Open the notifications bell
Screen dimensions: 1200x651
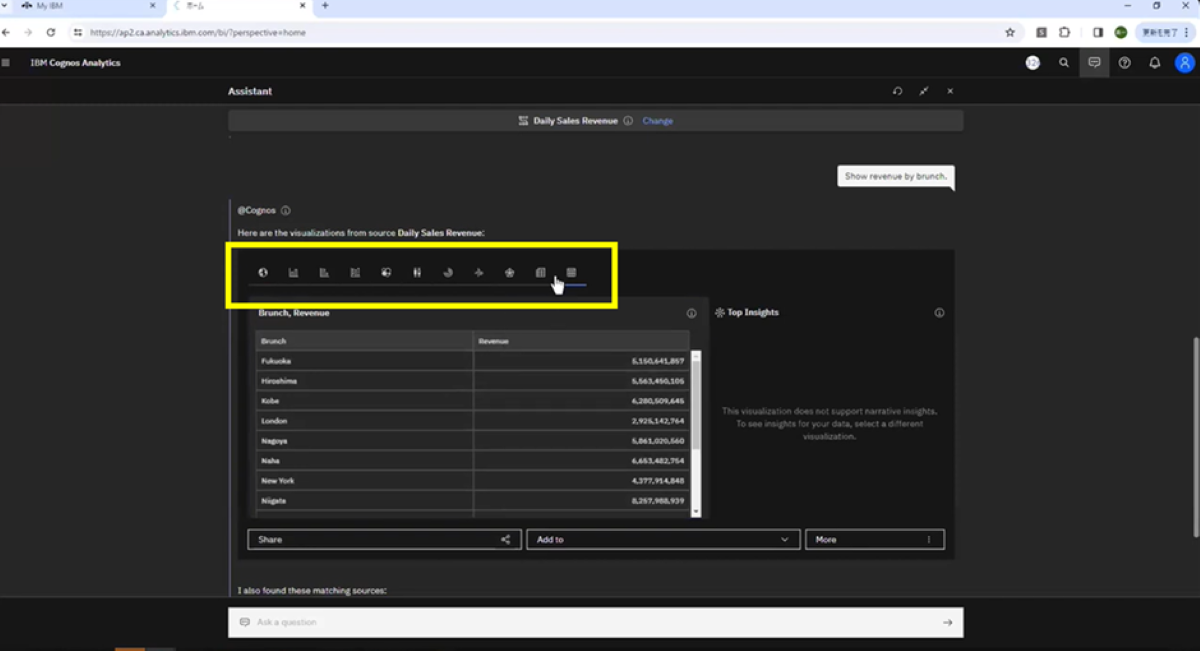[x=1155, y=63]
